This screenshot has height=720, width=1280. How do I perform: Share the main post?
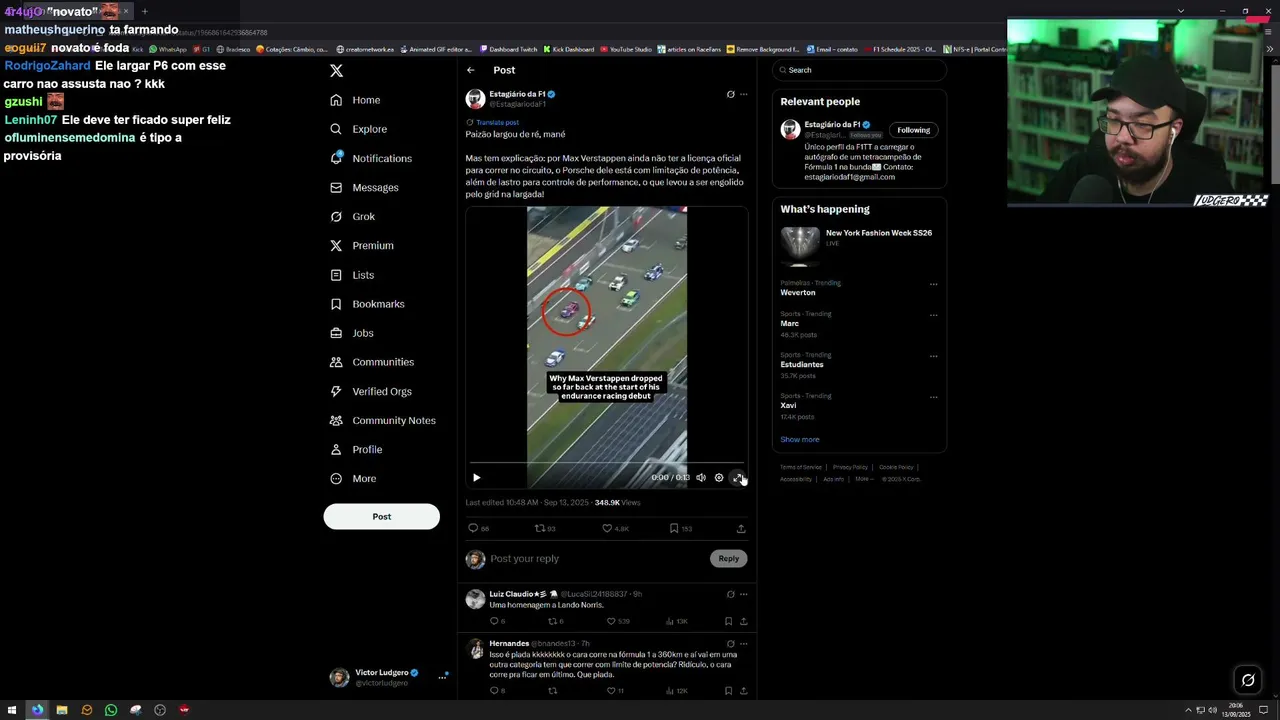point(741,528)
